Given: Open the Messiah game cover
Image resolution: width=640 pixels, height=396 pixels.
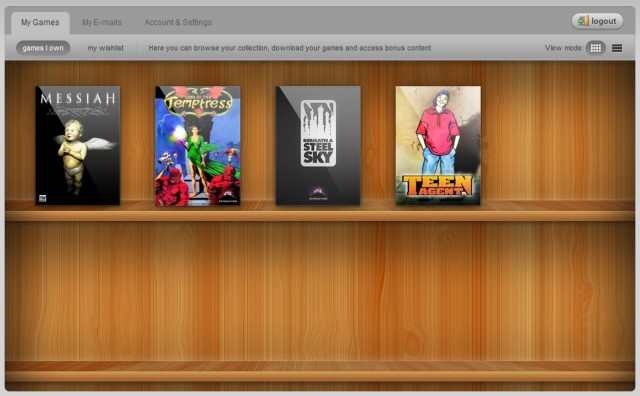Looking at the screenshot, I should [78, 145].
